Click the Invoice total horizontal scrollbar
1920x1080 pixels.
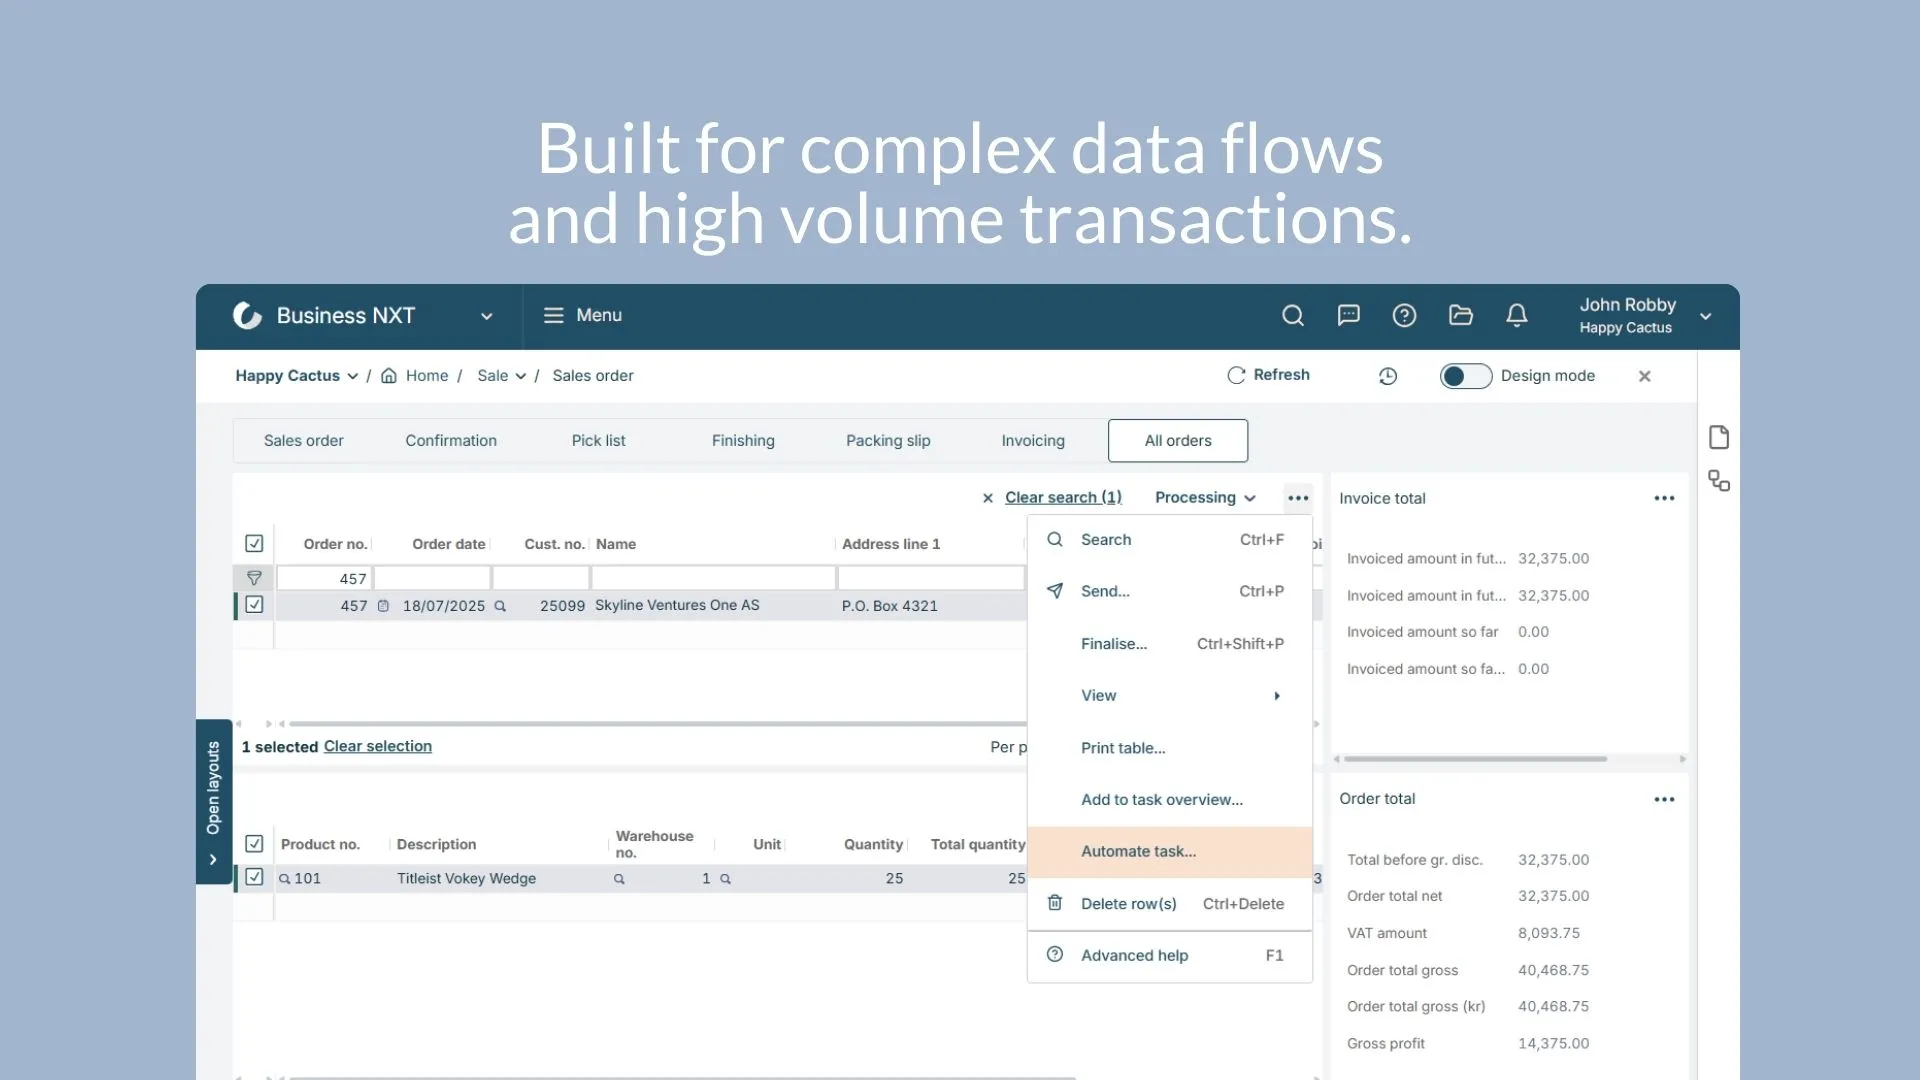pos(1475,759)
